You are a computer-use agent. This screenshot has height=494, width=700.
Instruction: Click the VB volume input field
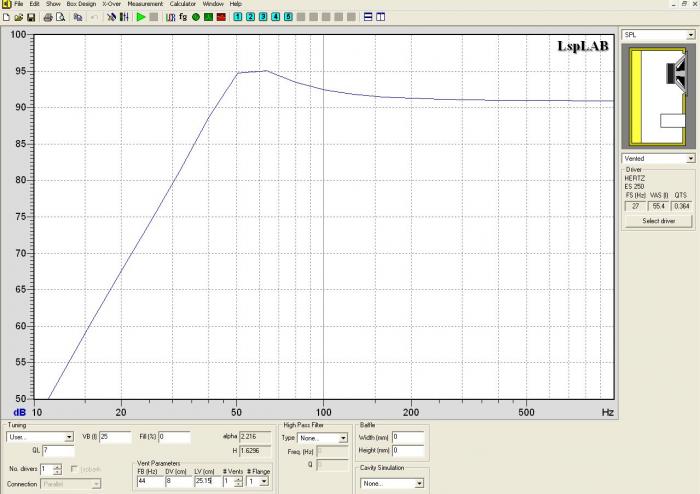[x=115, y=437]
